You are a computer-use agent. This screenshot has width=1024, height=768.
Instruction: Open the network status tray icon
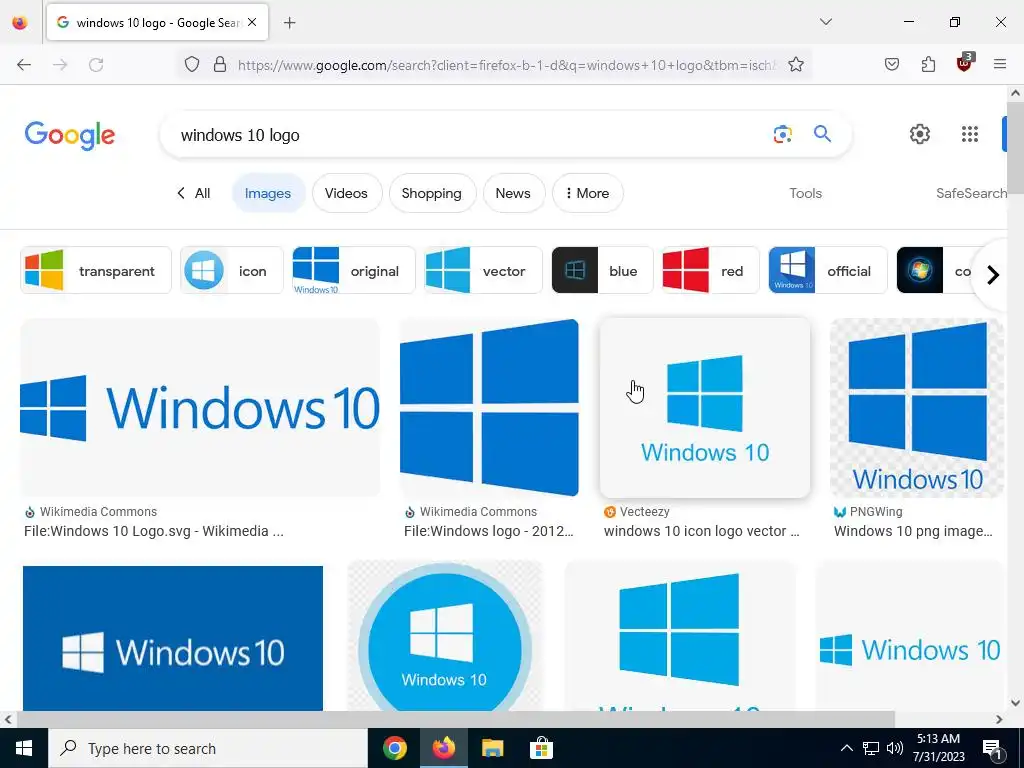(871, 748)
